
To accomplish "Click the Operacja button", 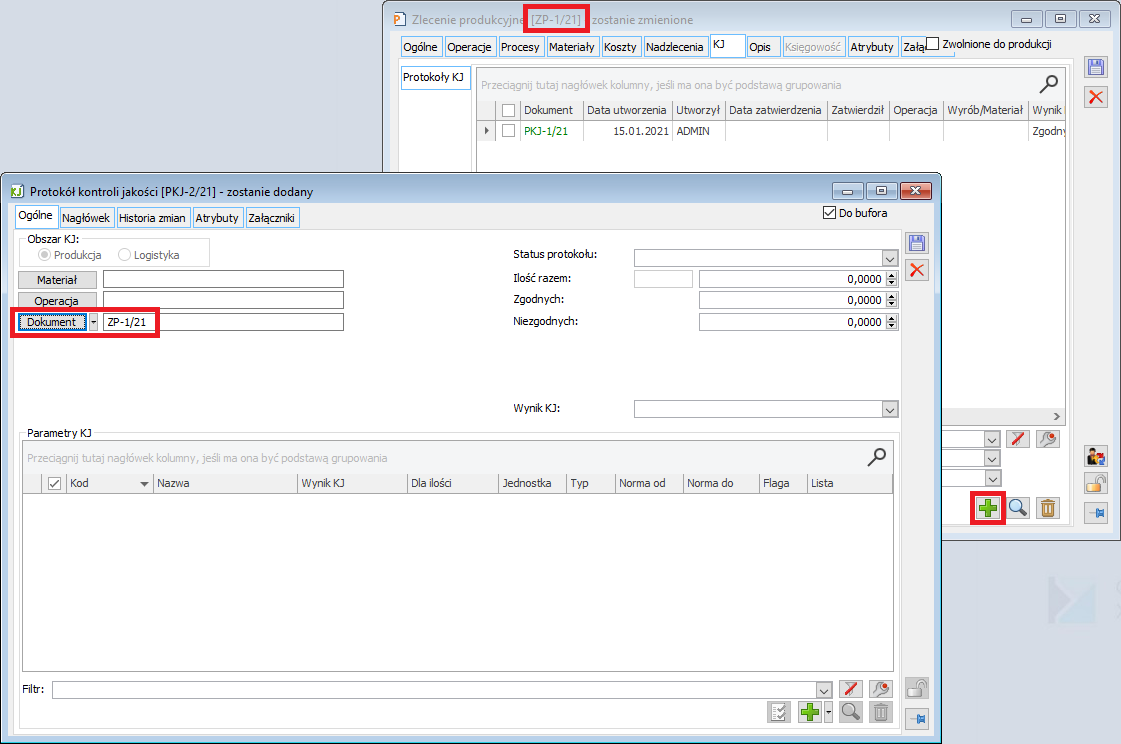I will 57,301.
